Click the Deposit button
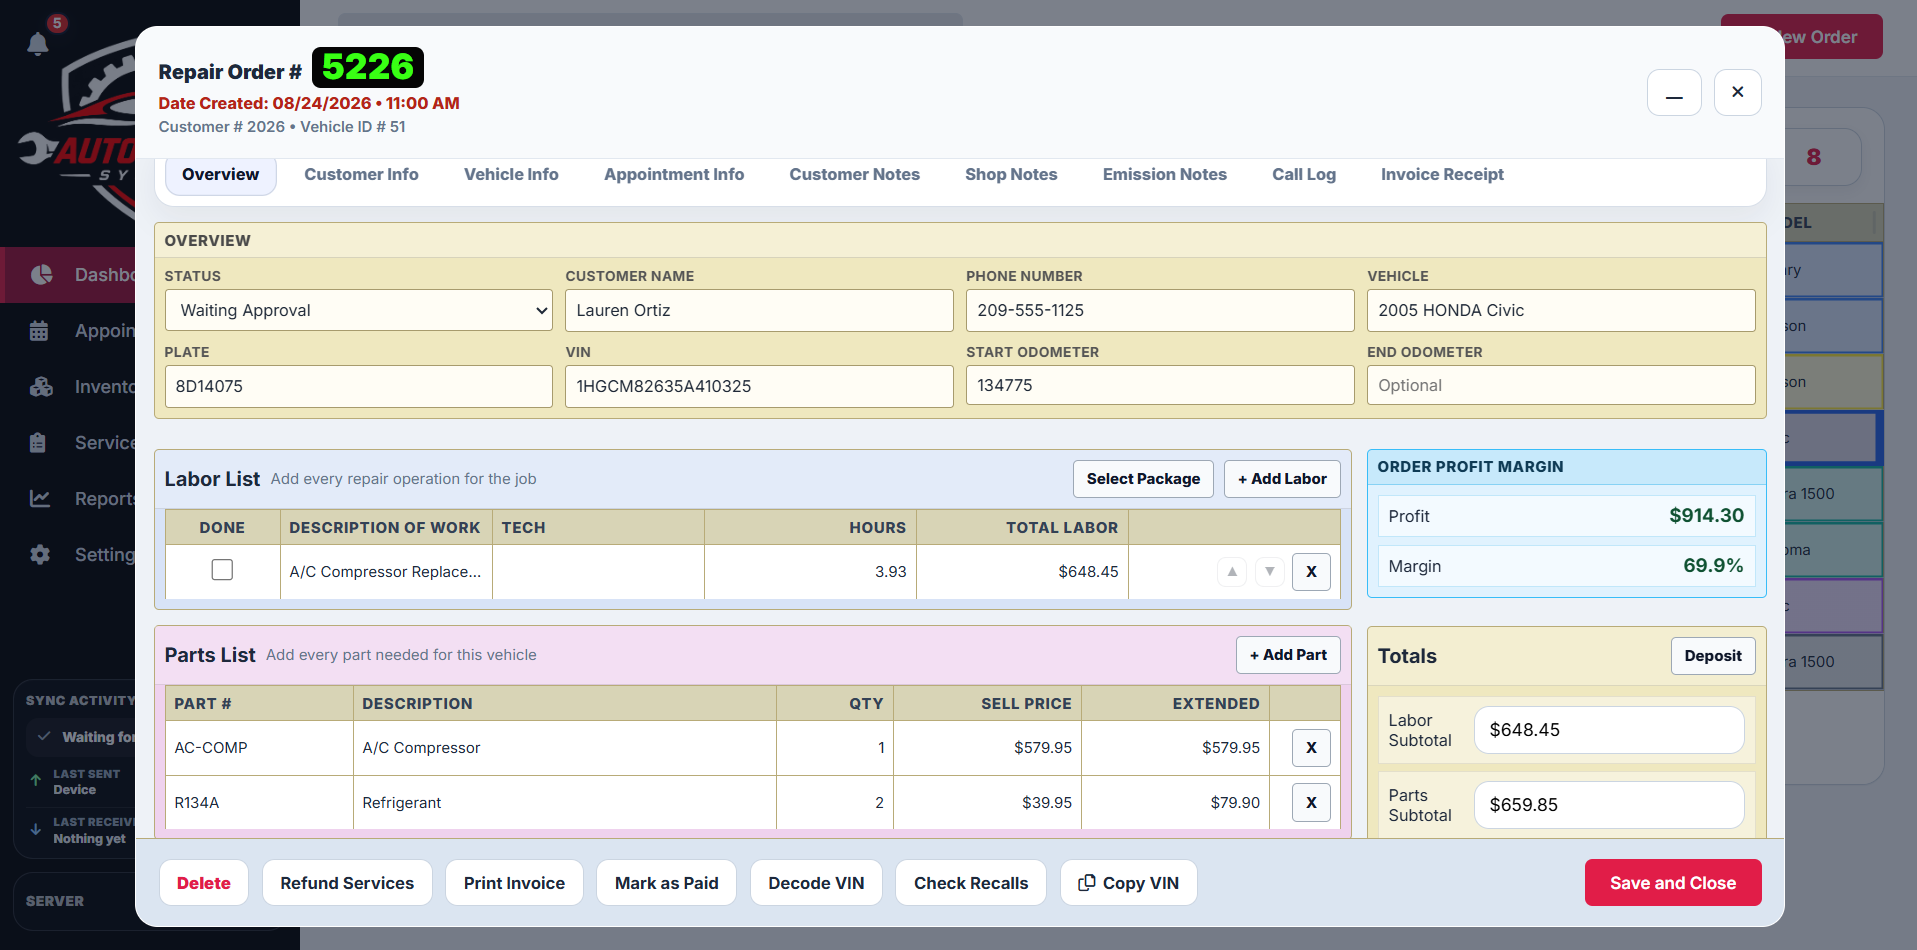The height and width of the screenshot is (950, 1917). tap(1713, 656)
